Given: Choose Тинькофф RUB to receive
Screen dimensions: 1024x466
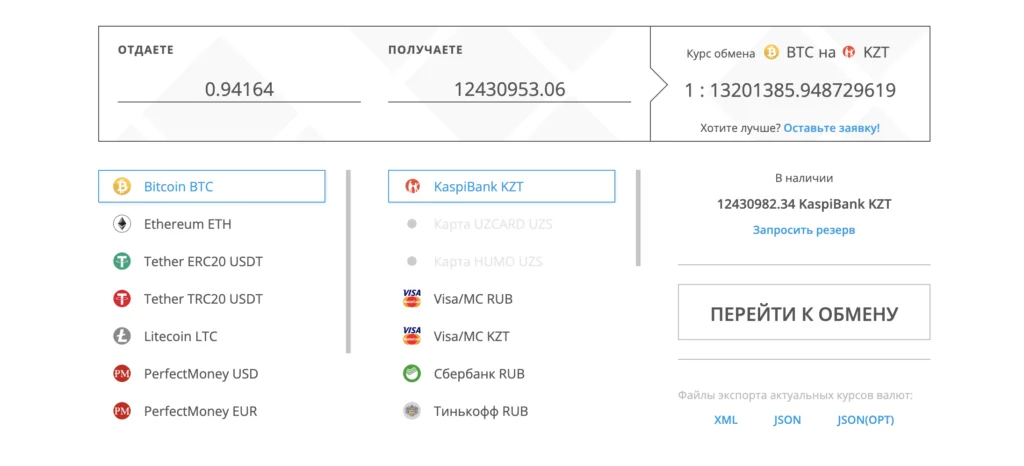Looking at the screenshot, I should click(502, 412).
